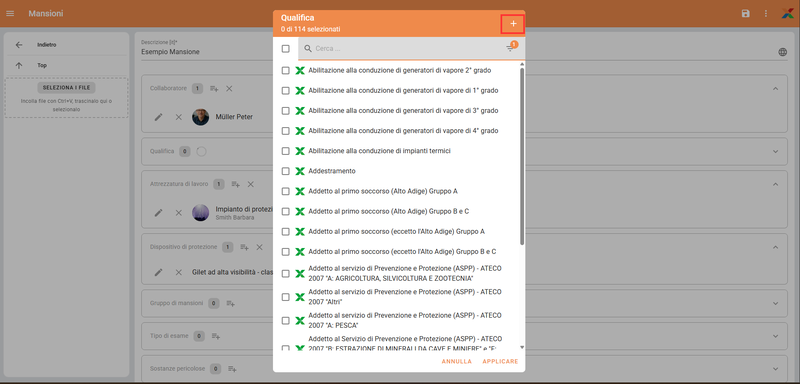Check the Addestramento checkbox
The height and width of the screenshot is (384, 800).
tap(286, 171)
